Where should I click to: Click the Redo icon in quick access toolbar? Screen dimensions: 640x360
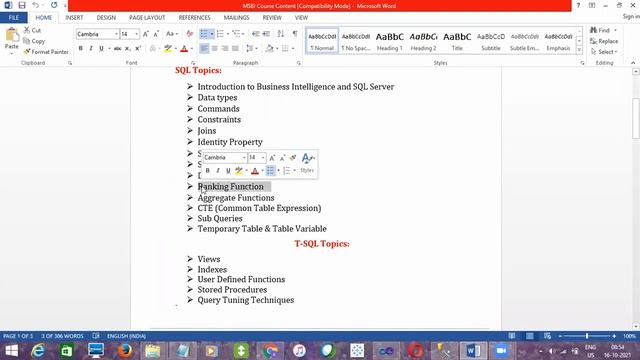[x=54, y=5]
